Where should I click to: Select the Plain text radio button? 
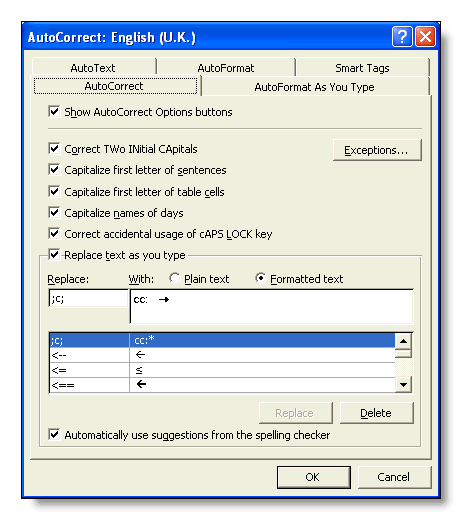174,278
